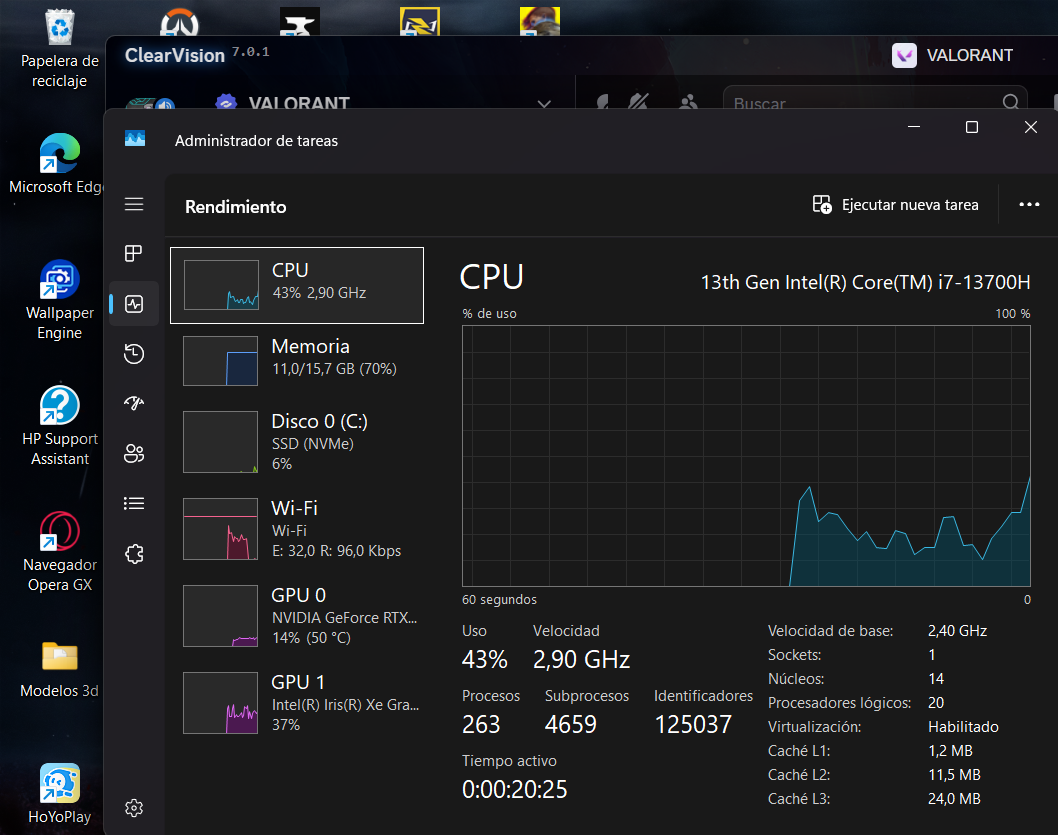Click the VALORANT game icon at top right
Viewport: 1058px width, 835px height.
[904, 55]
